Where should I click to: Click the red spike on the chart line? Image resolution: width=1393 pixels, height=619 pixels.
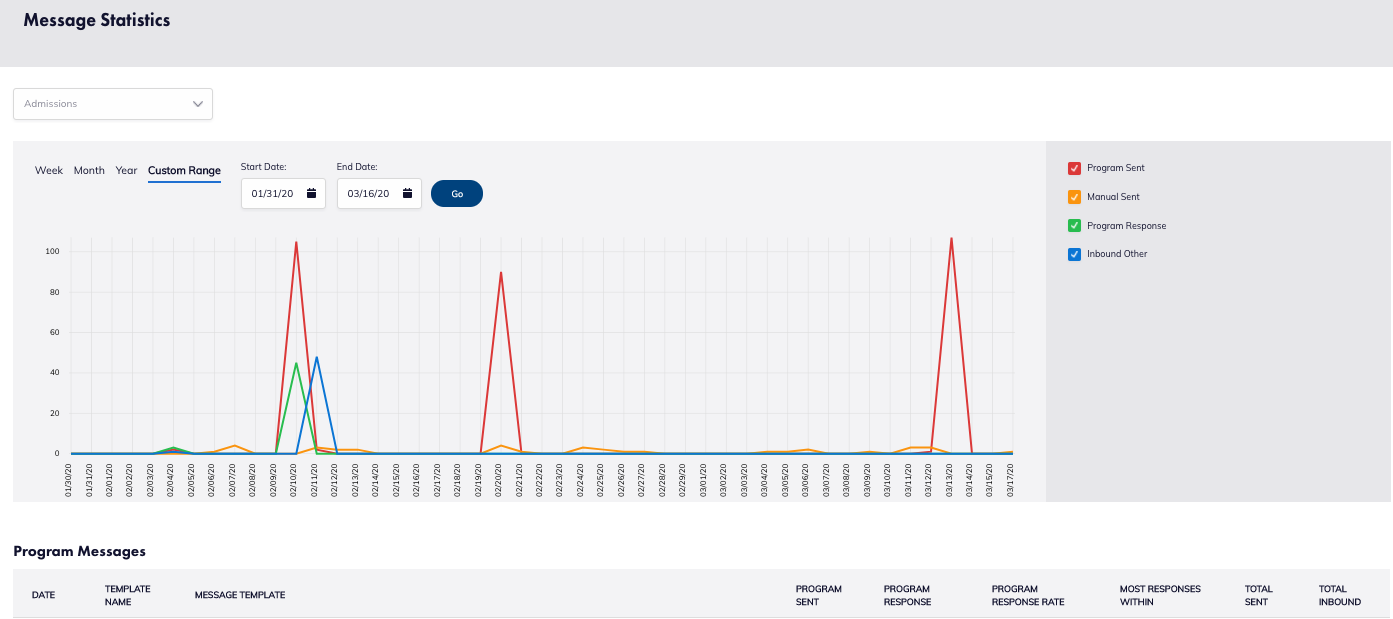click(x=296, y=243)
